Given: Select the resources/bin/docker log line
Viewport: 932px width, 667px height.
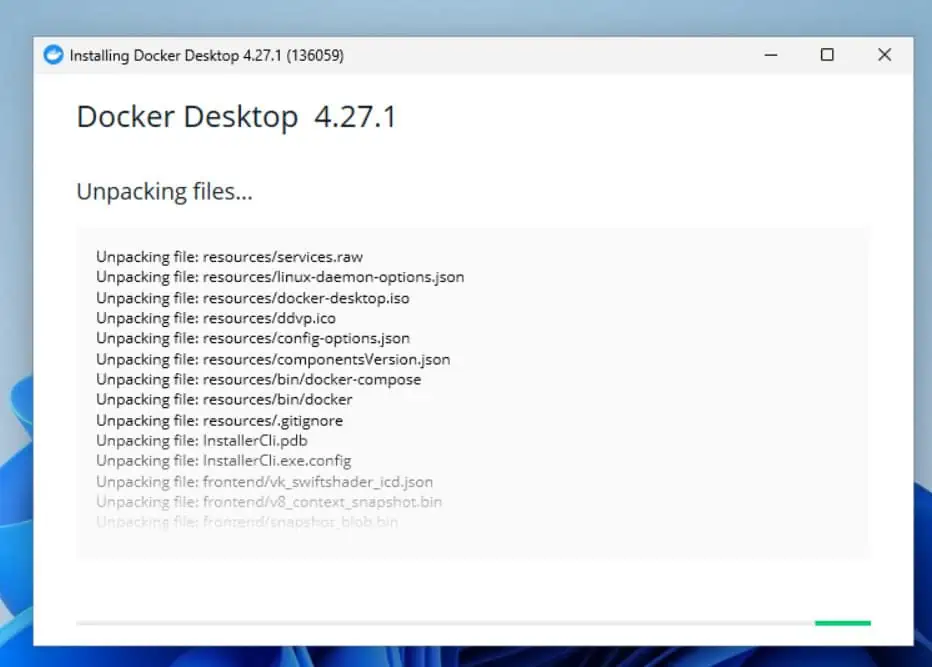Looking at the screenshot, I should coord(224,399).
